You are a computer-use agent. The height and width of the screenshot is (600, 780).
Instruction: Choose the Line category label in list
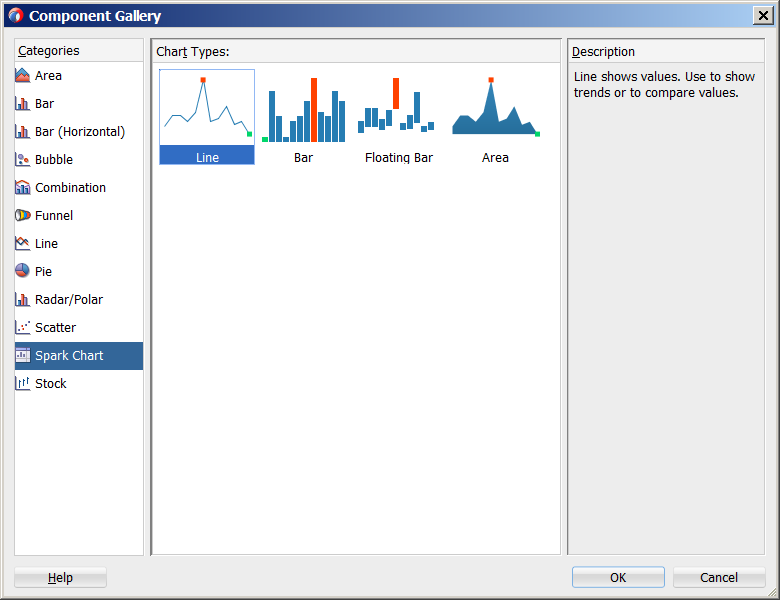tap(46, 243)
